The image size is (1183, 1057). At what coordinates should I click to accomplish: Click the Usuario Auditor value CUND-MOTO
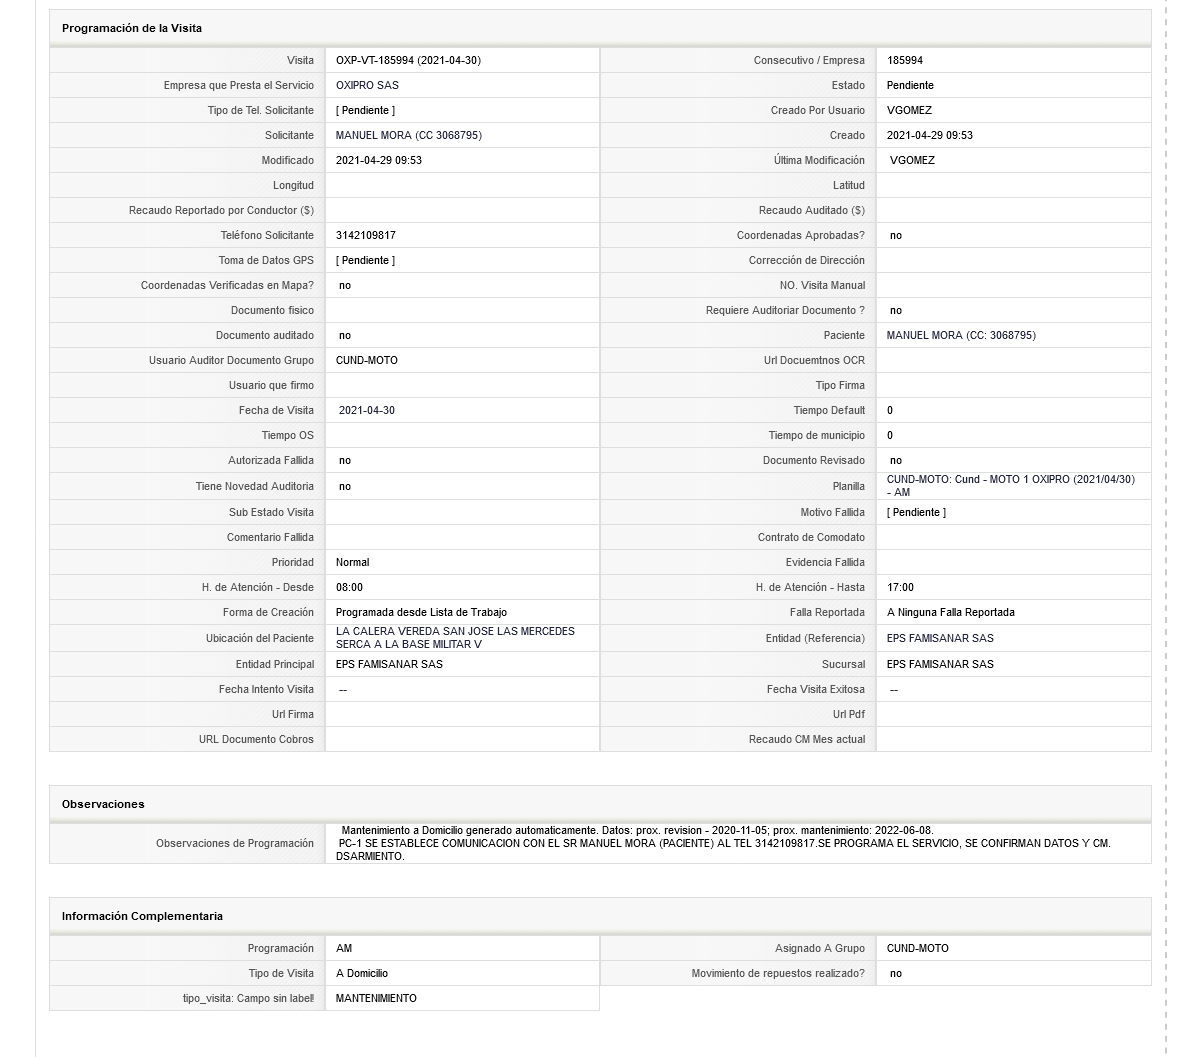[367, 361]
